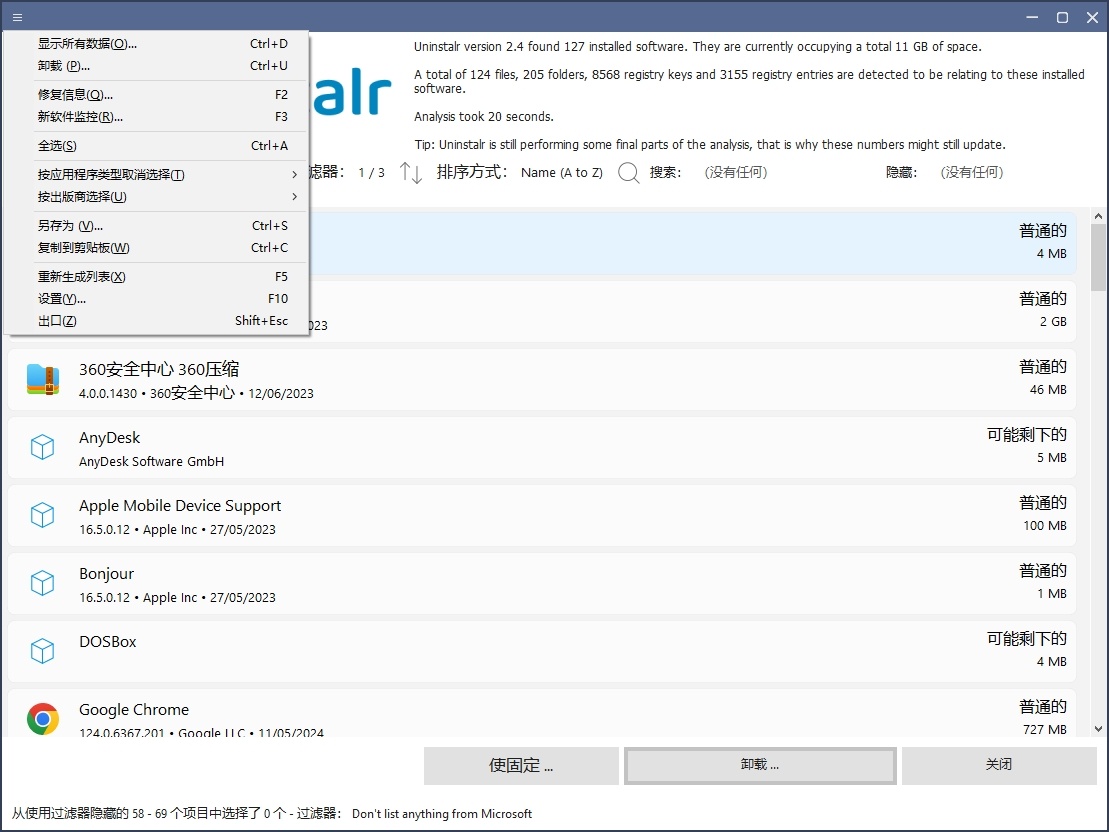Click the AnyDesk package icon
Image resolution: width=1109 pixels, height=832 pixels.
pyautogui.click(x=42, y=447)
